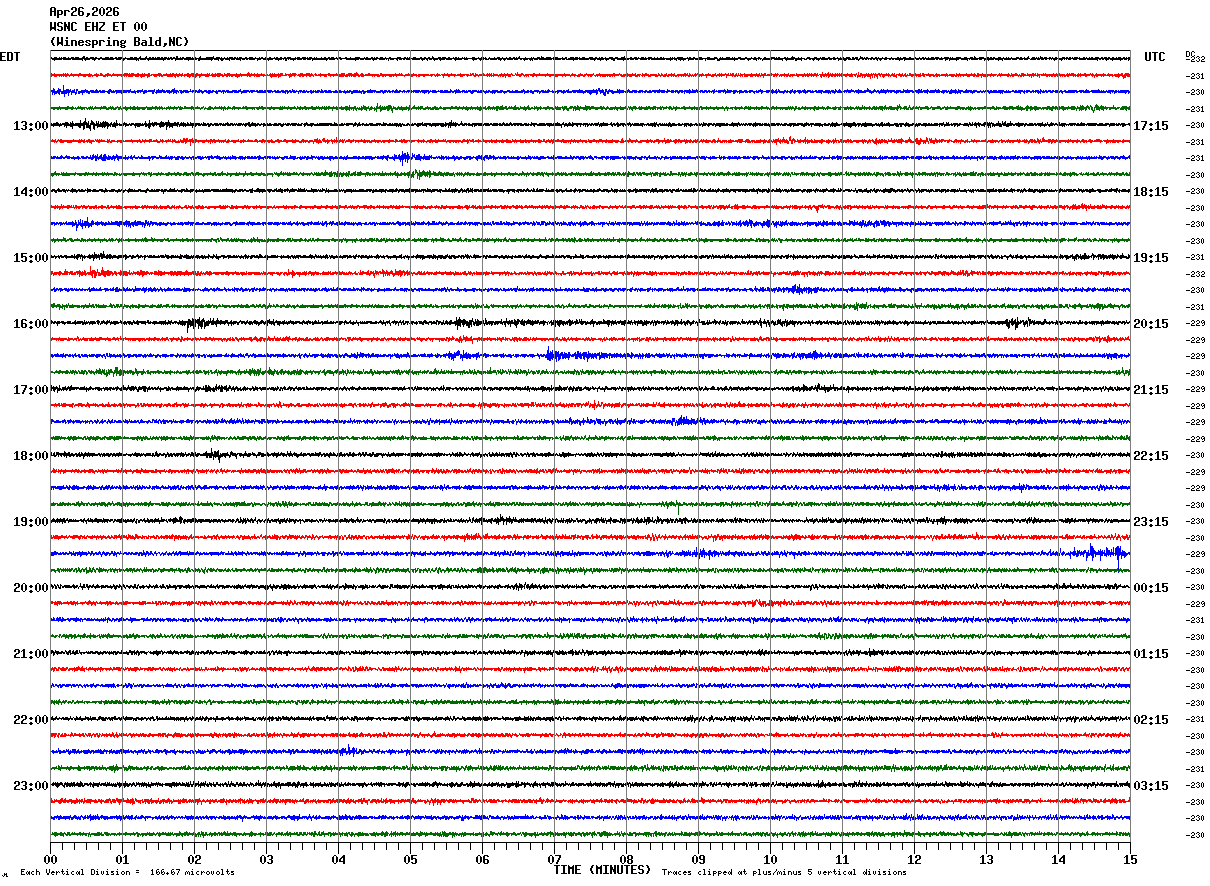Viewport: 1210px width, 886px height.
Task: Click the EDT time zone label
Action: click(x=10, y=57)
